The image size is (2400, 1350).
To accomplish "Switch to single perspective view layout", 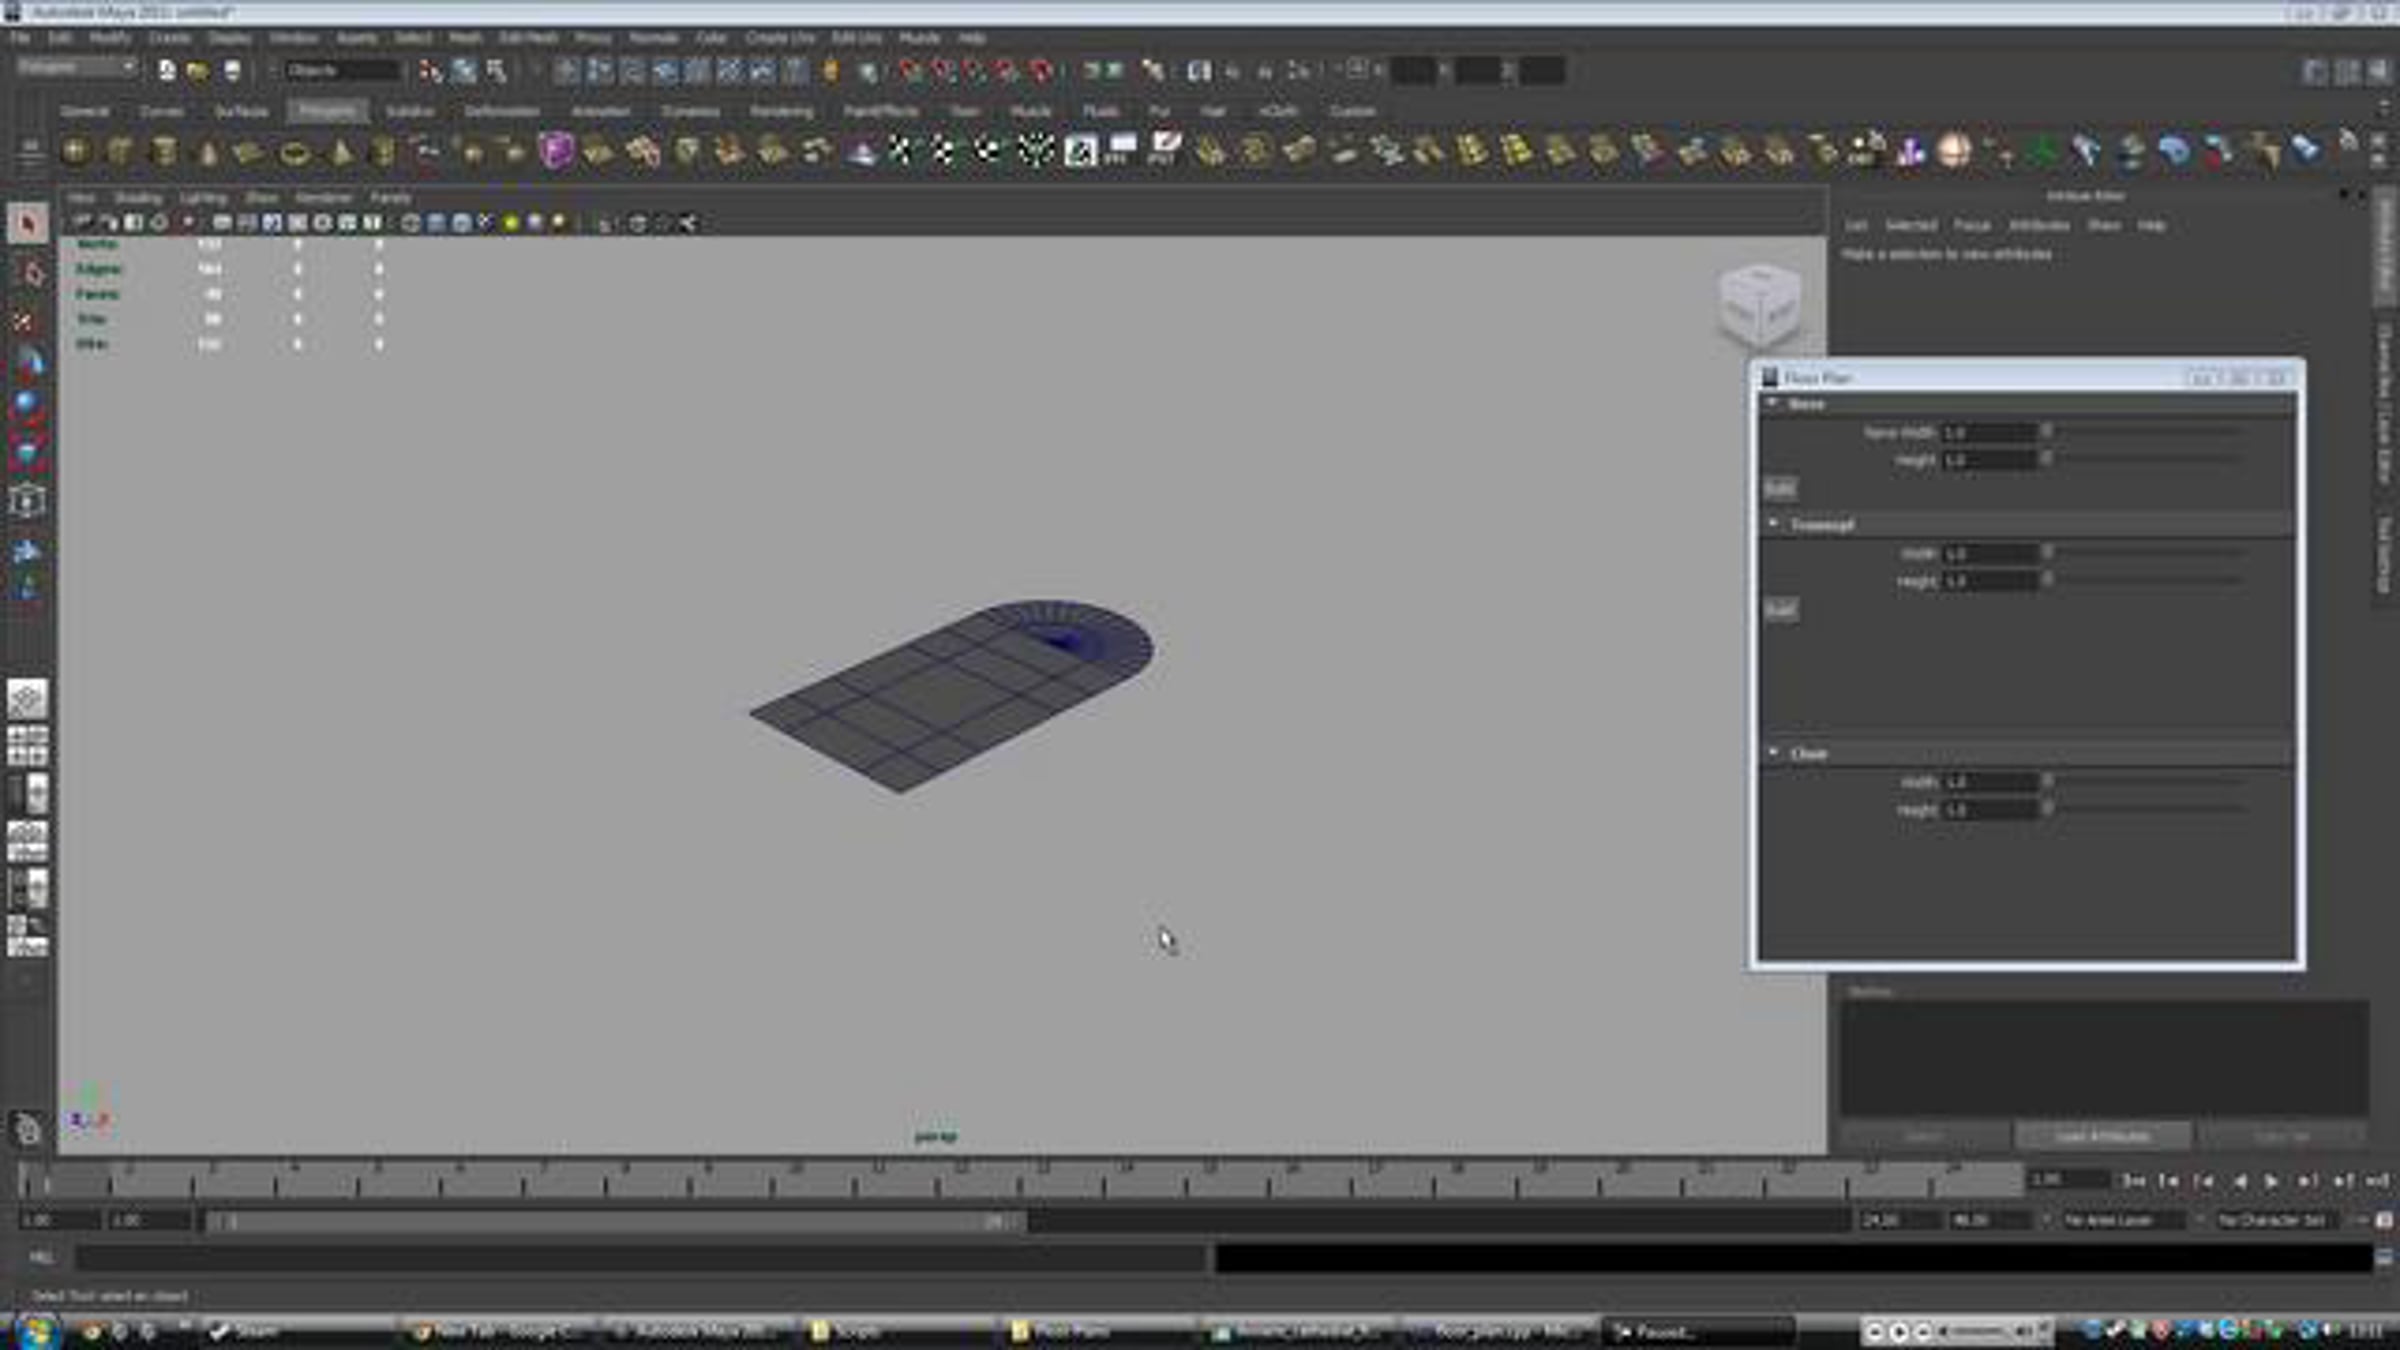I will (x=28, y=699).
